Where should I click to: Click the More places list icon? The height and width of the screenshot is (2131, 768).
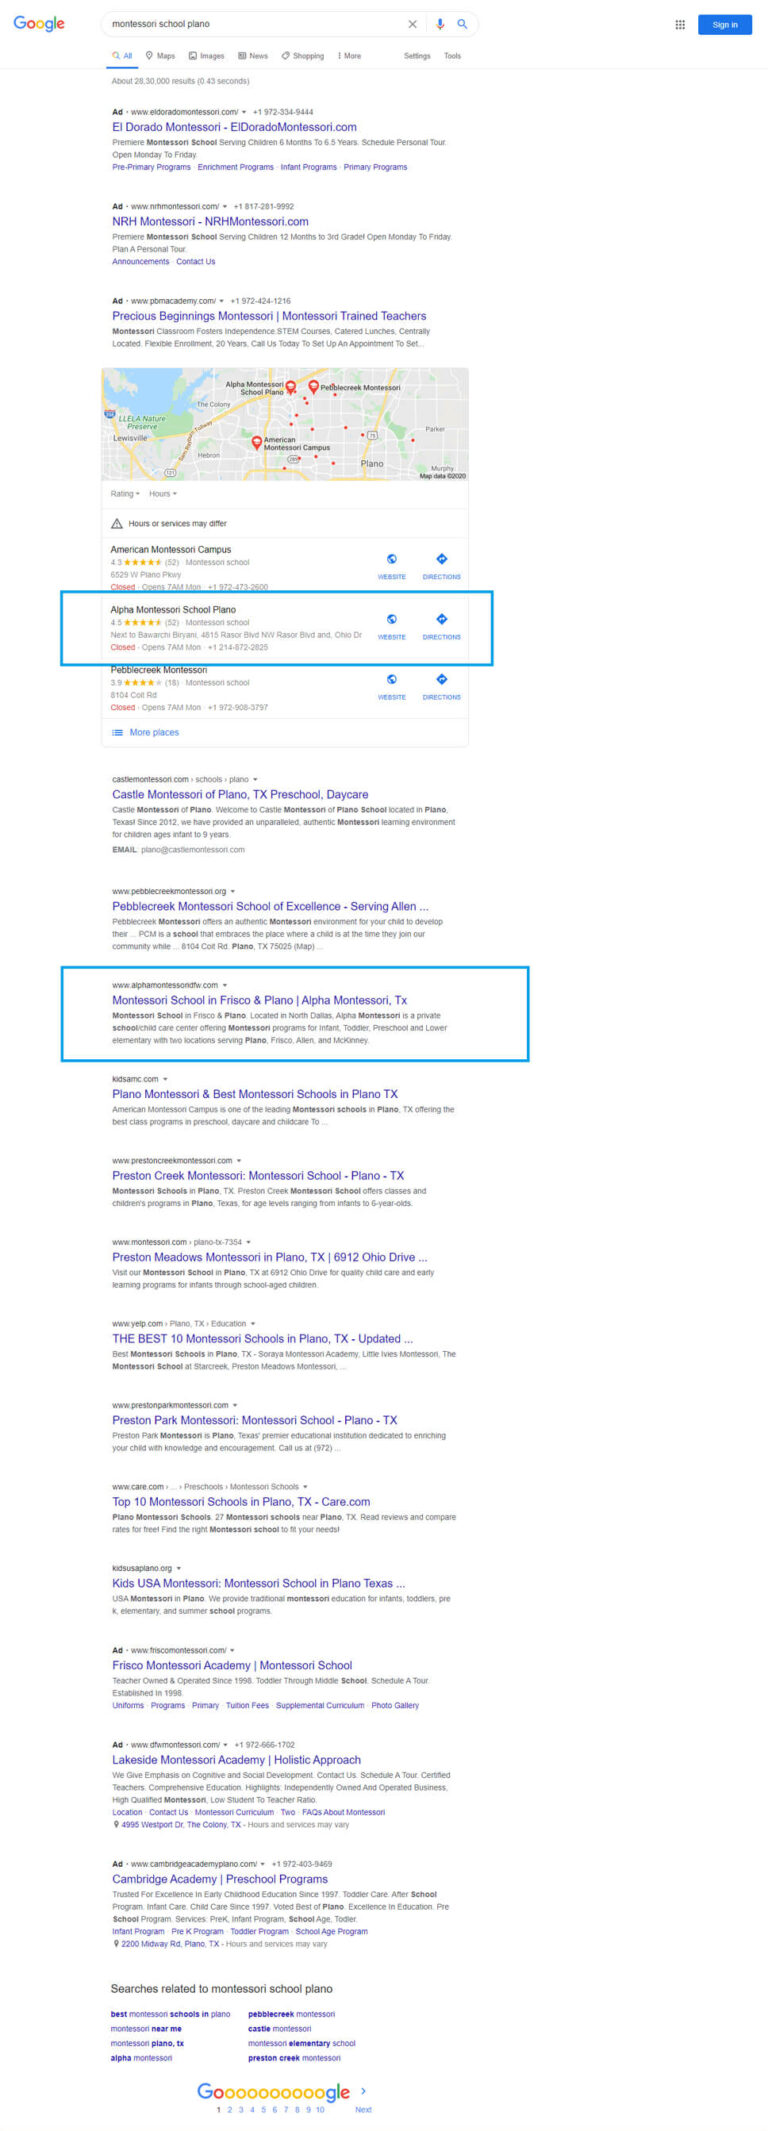pos(117,732)
